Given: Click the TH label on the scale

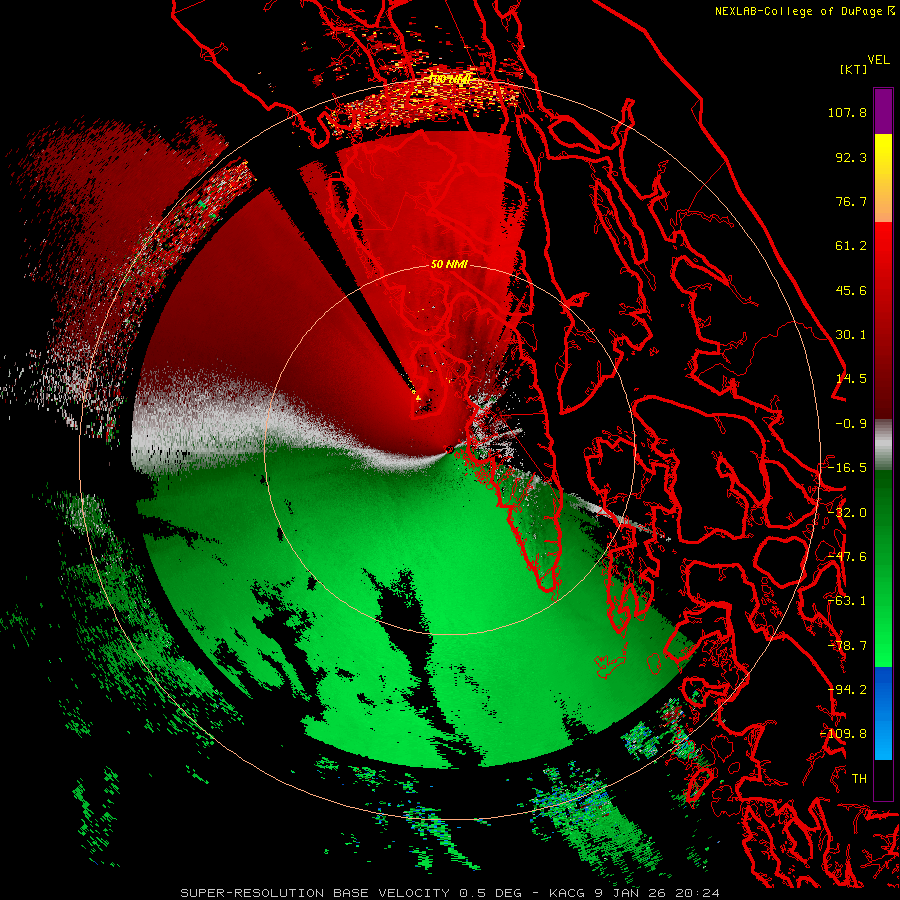Looking at the screenshot, I should point(859,779).
